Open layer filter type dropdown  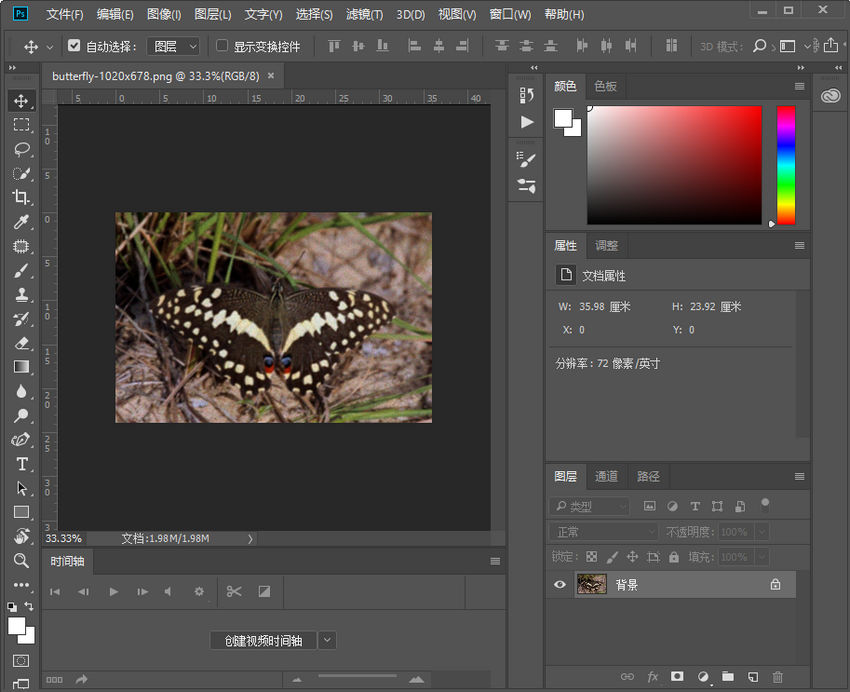pos(590,506)
